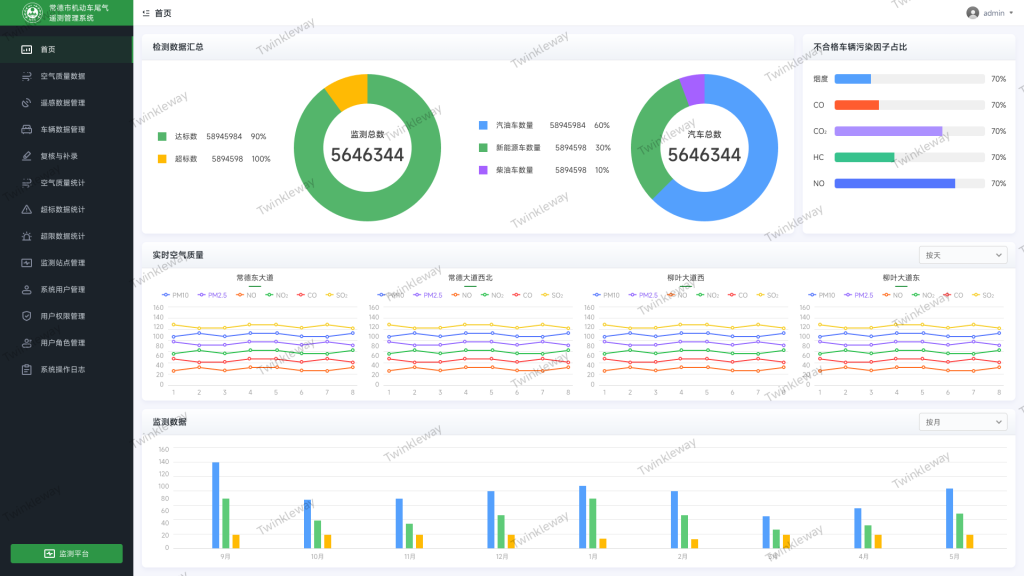Viewport: 1024px width, 576px height.
Task: Toggle PM10 legend in 常德东大道 chart
Action: 175,295
